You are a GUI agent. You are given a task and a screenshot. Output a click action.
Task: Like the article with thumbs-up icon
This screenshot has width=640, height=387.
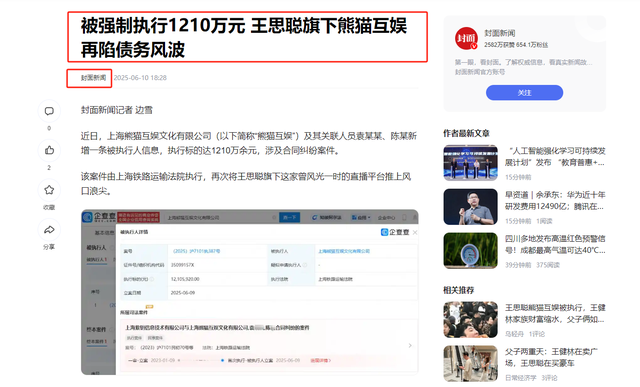pos(49,151)
